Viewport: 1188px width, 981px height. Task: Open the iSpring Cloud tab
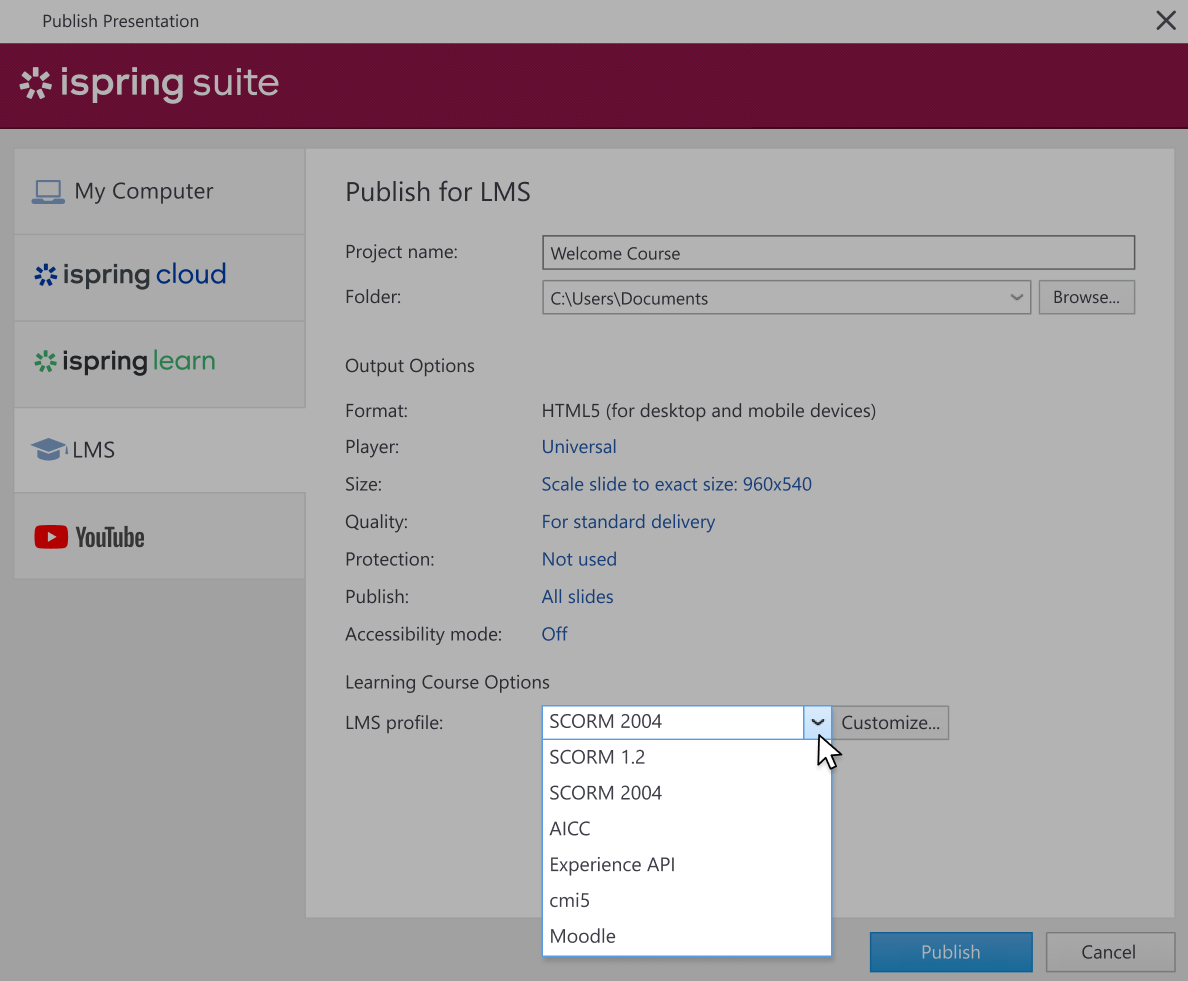point(160,278)
